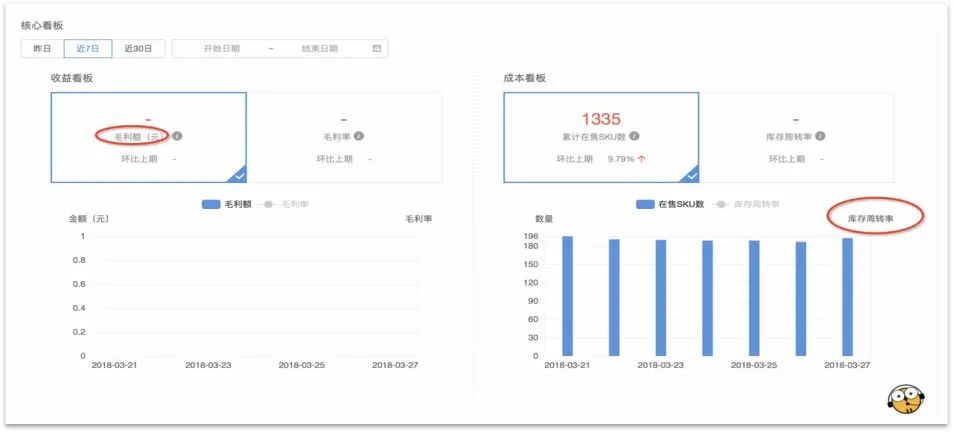This screenshot has height=432, width=953.
Task: Click the 金额（元）axis label
Action: pyautogui.click(x=89, y=219)
